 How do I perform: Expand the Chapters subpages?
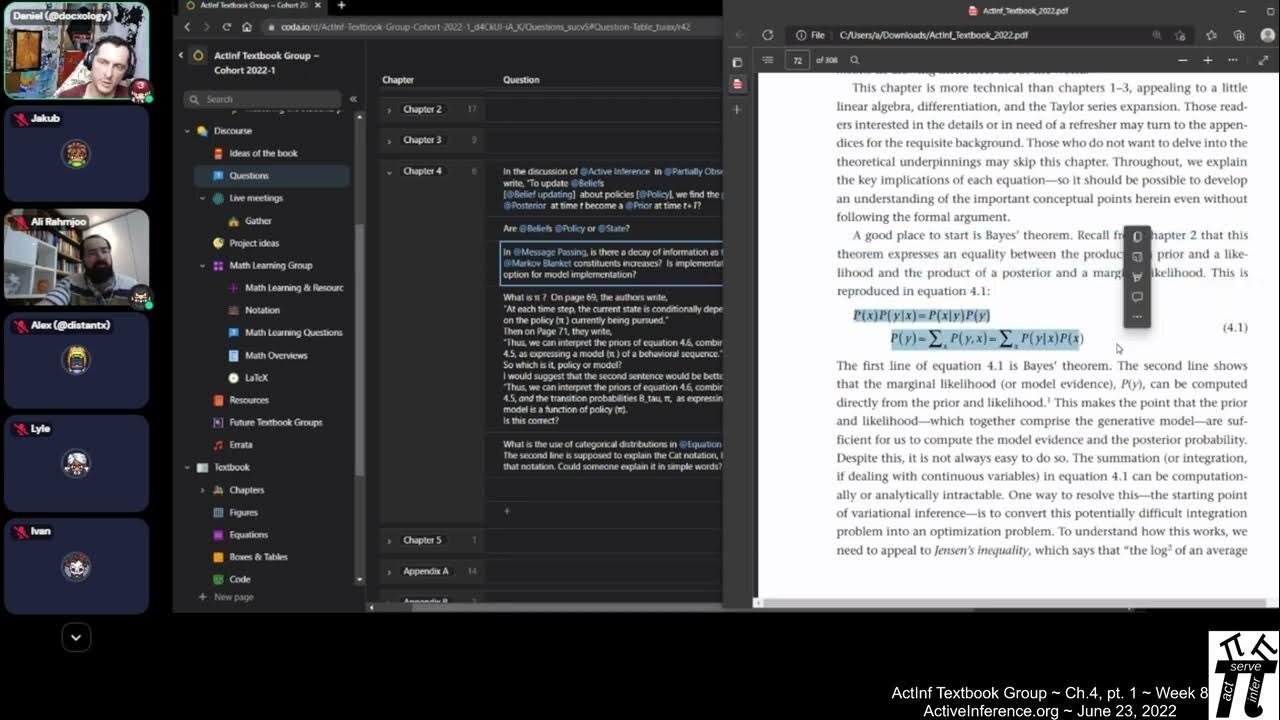click(203, 490)
